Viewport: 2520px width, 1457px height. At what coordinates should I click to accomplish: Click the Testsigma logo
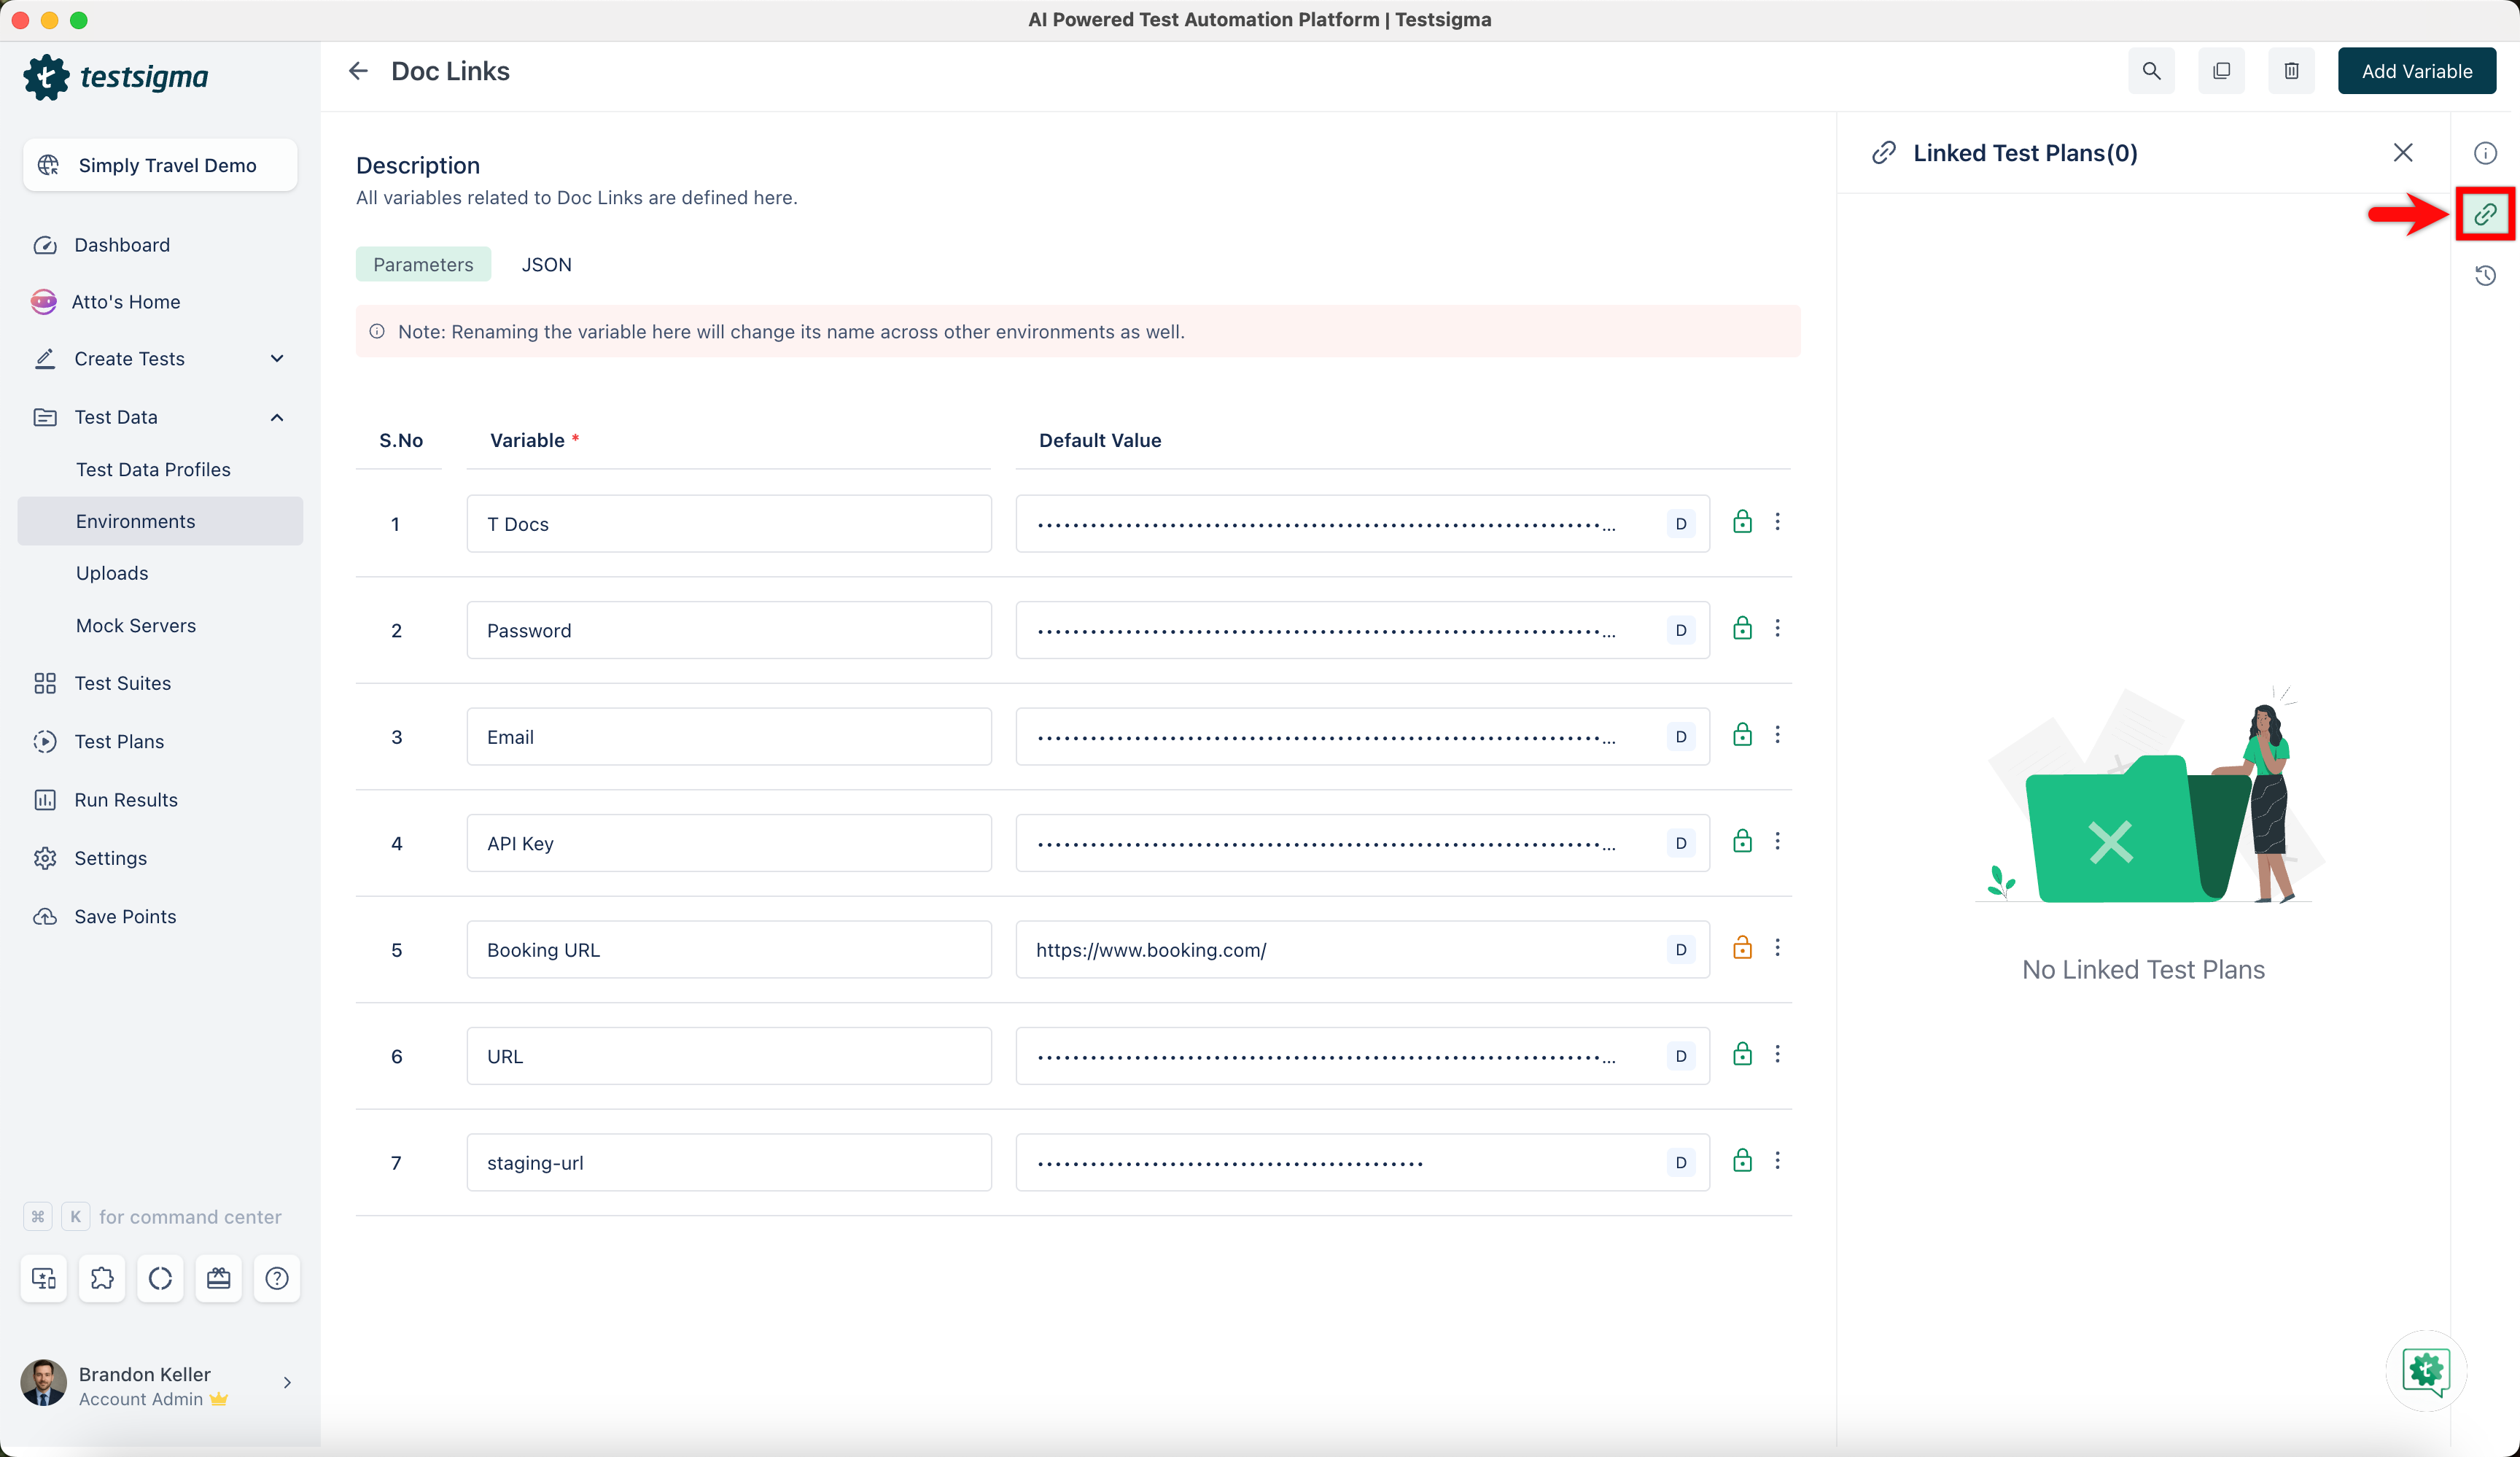tap(116, 77)
